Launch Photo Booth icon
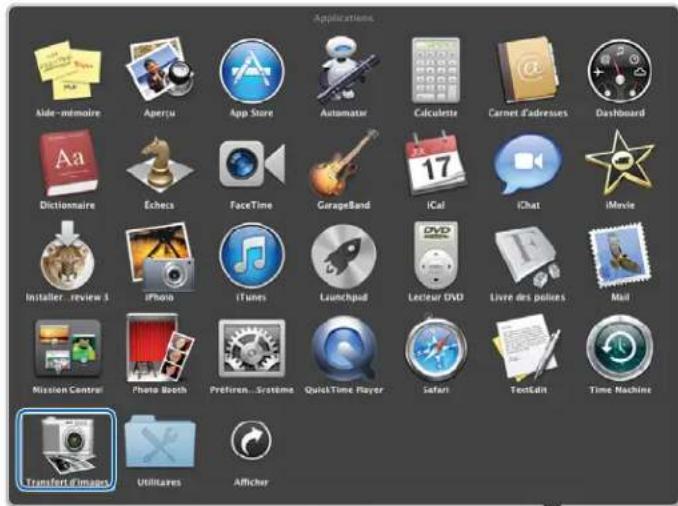Viewport: 678px width, 506px height. click(x=160, y=347)
